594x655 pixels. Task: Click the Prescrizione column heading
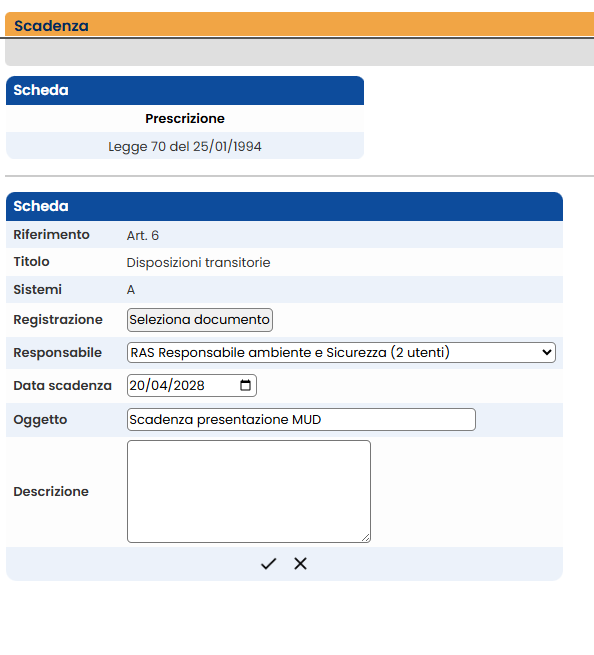[x=185, y=119]
